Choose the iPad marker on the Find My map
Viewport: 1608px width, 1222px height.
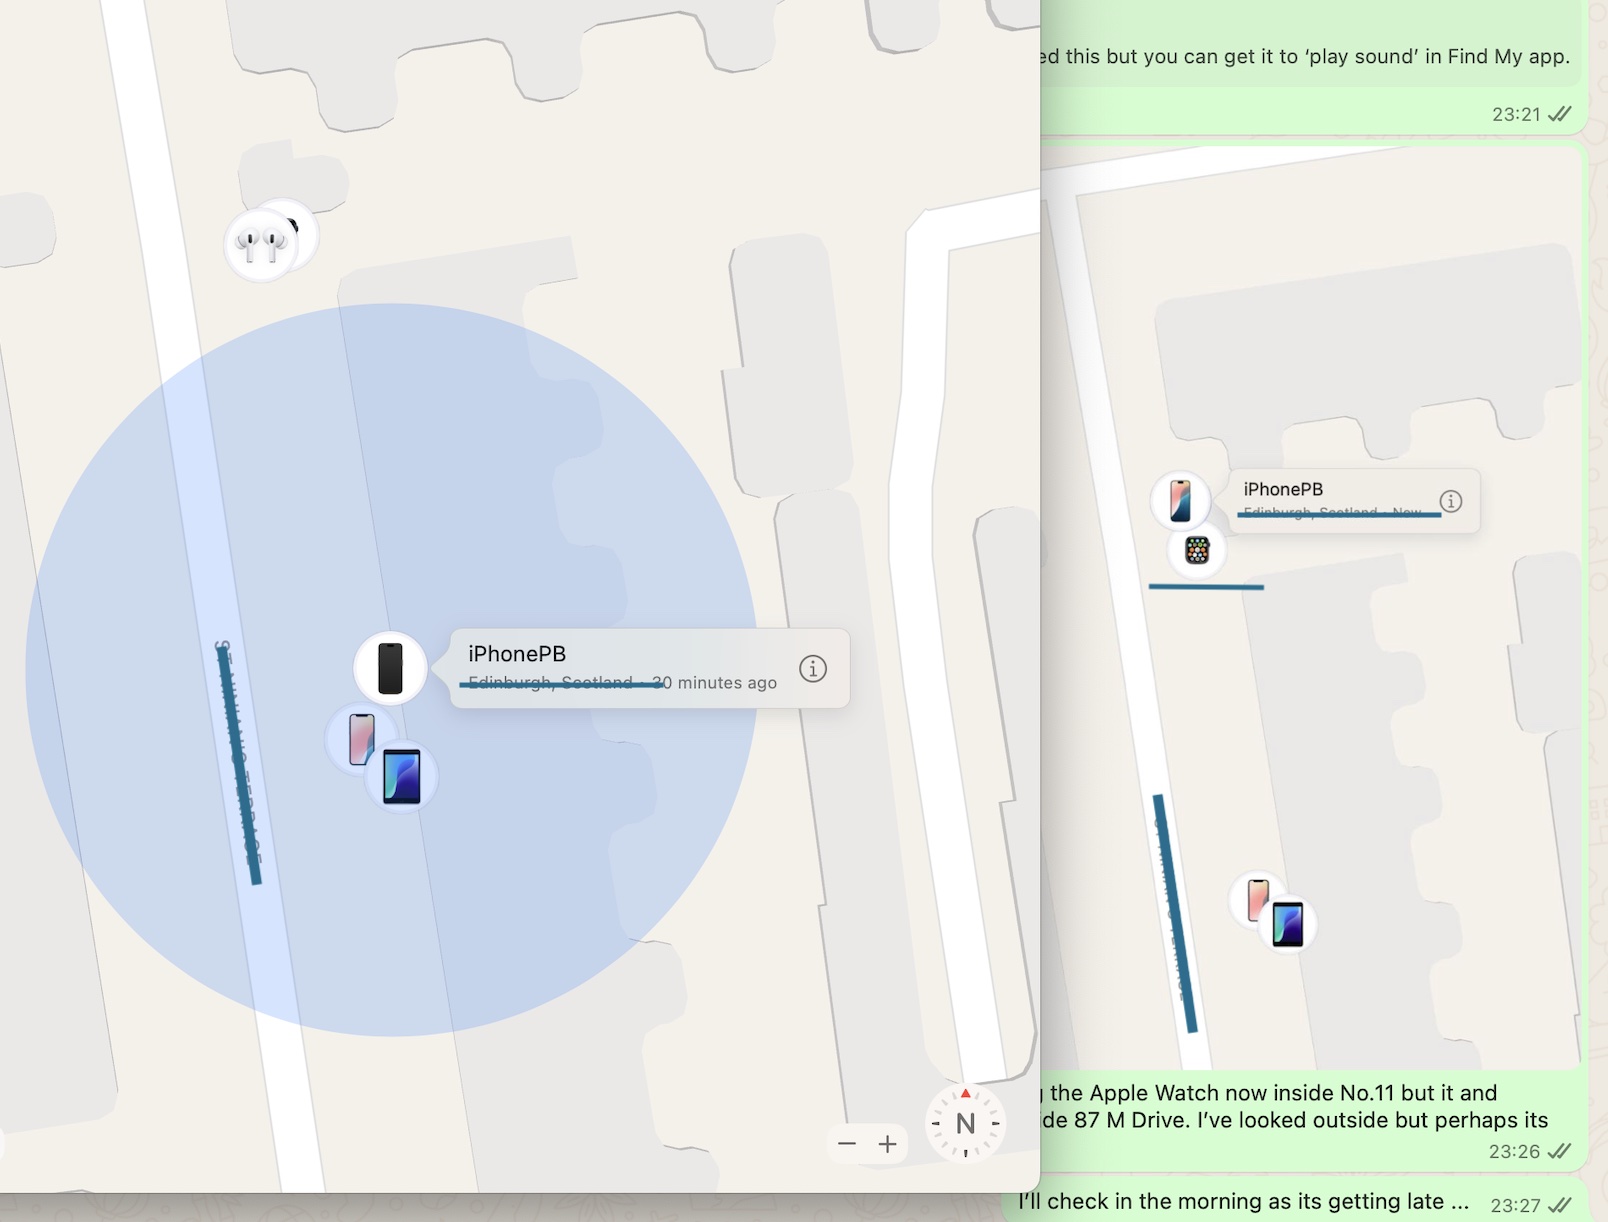(401, 776)
